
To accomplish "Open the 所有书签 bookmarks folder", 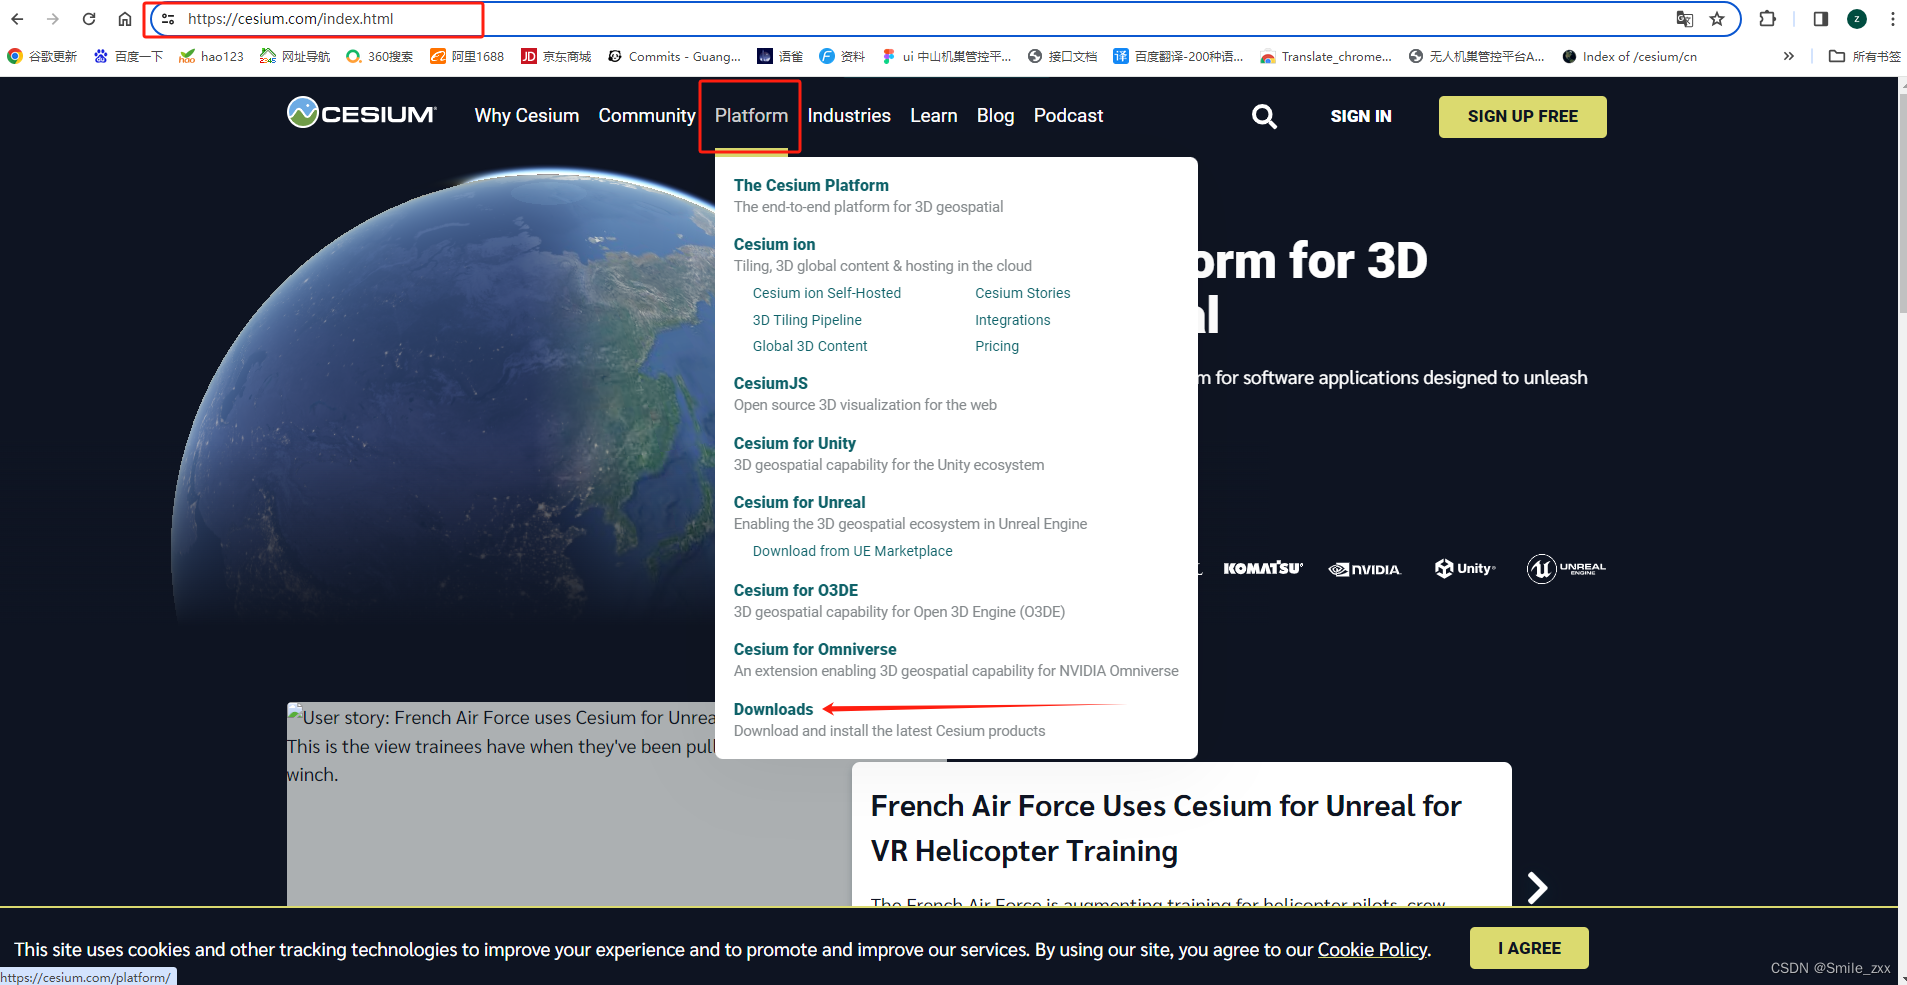I will click(x=1865, y=56).
